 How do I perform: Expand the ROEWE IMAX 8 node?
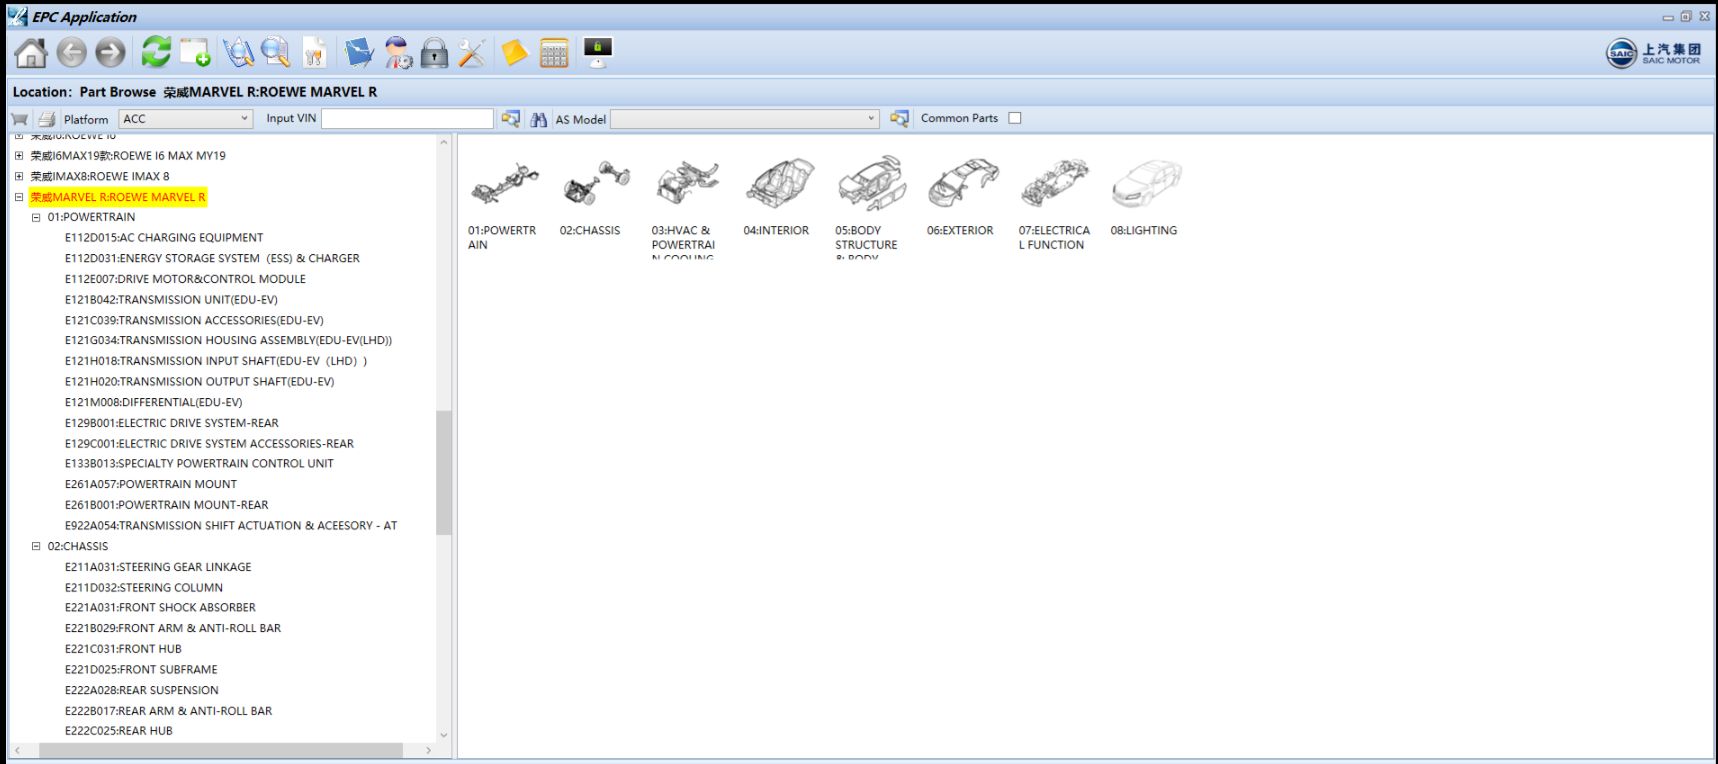(19, 176)
